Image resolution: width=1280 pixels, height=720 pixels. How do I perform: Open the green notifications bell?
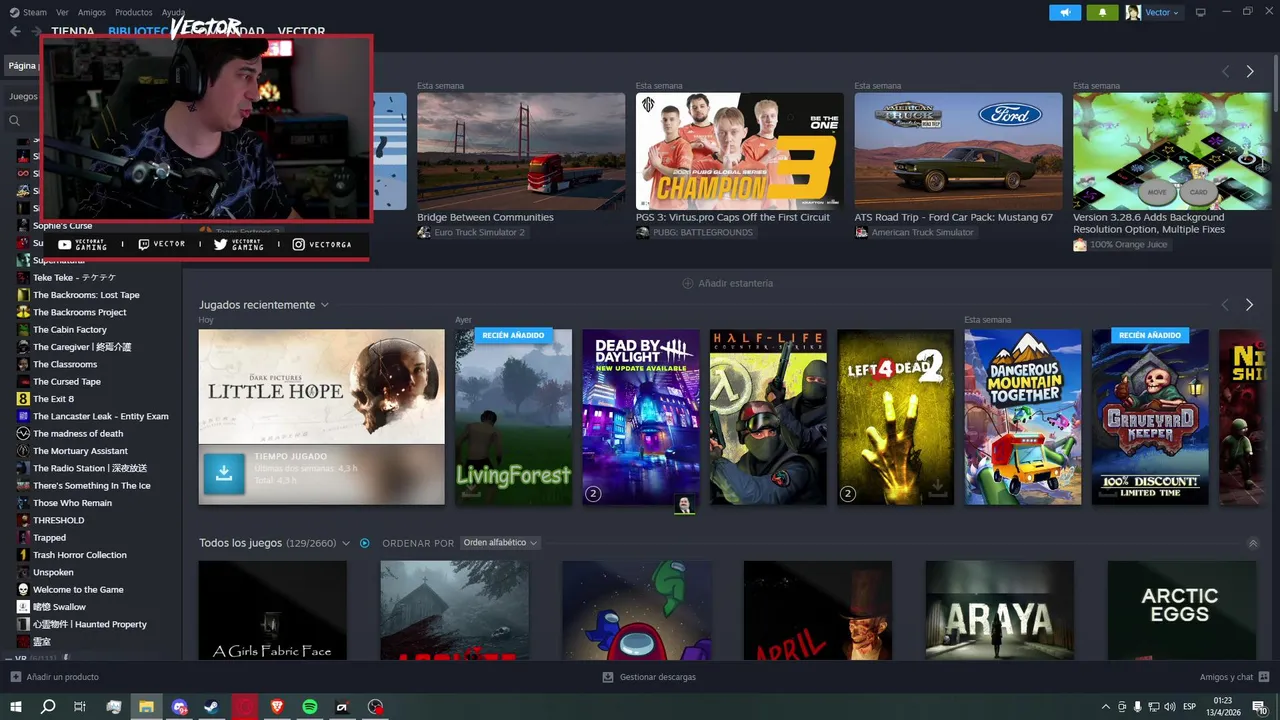(x=1103, y=12)
